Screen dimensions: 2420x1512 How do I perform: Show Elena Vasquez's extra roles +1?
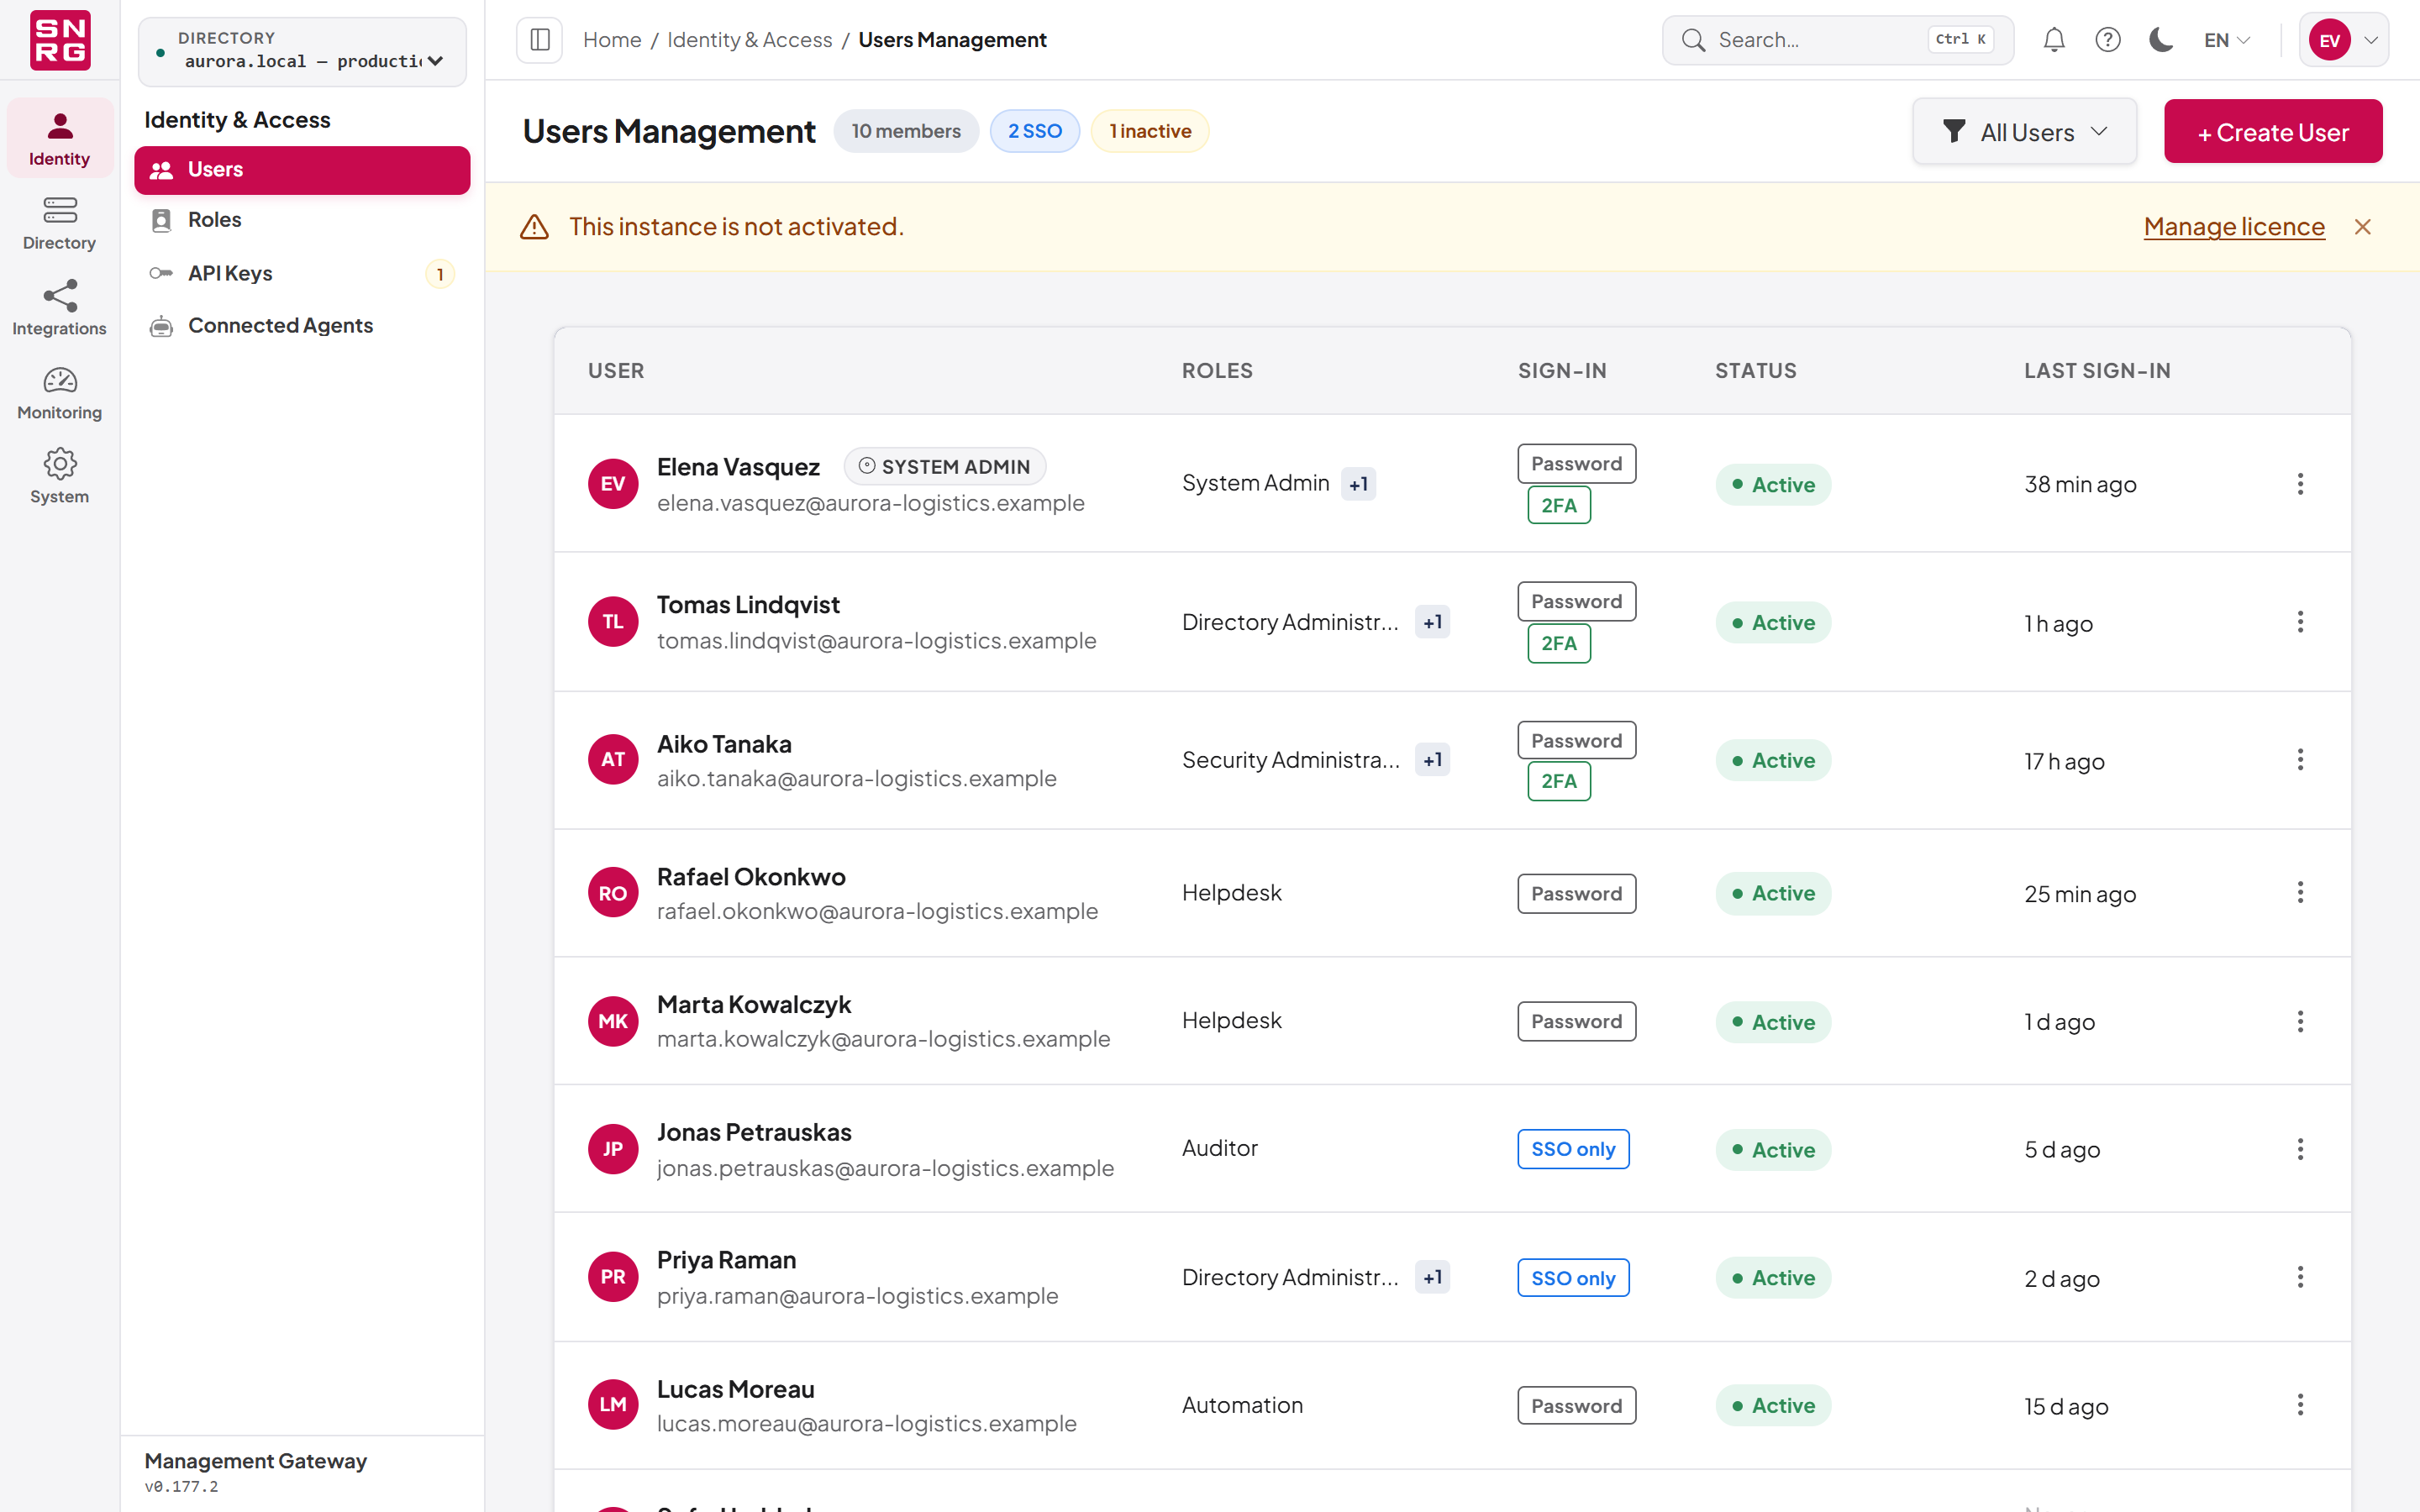[1358, 484]
